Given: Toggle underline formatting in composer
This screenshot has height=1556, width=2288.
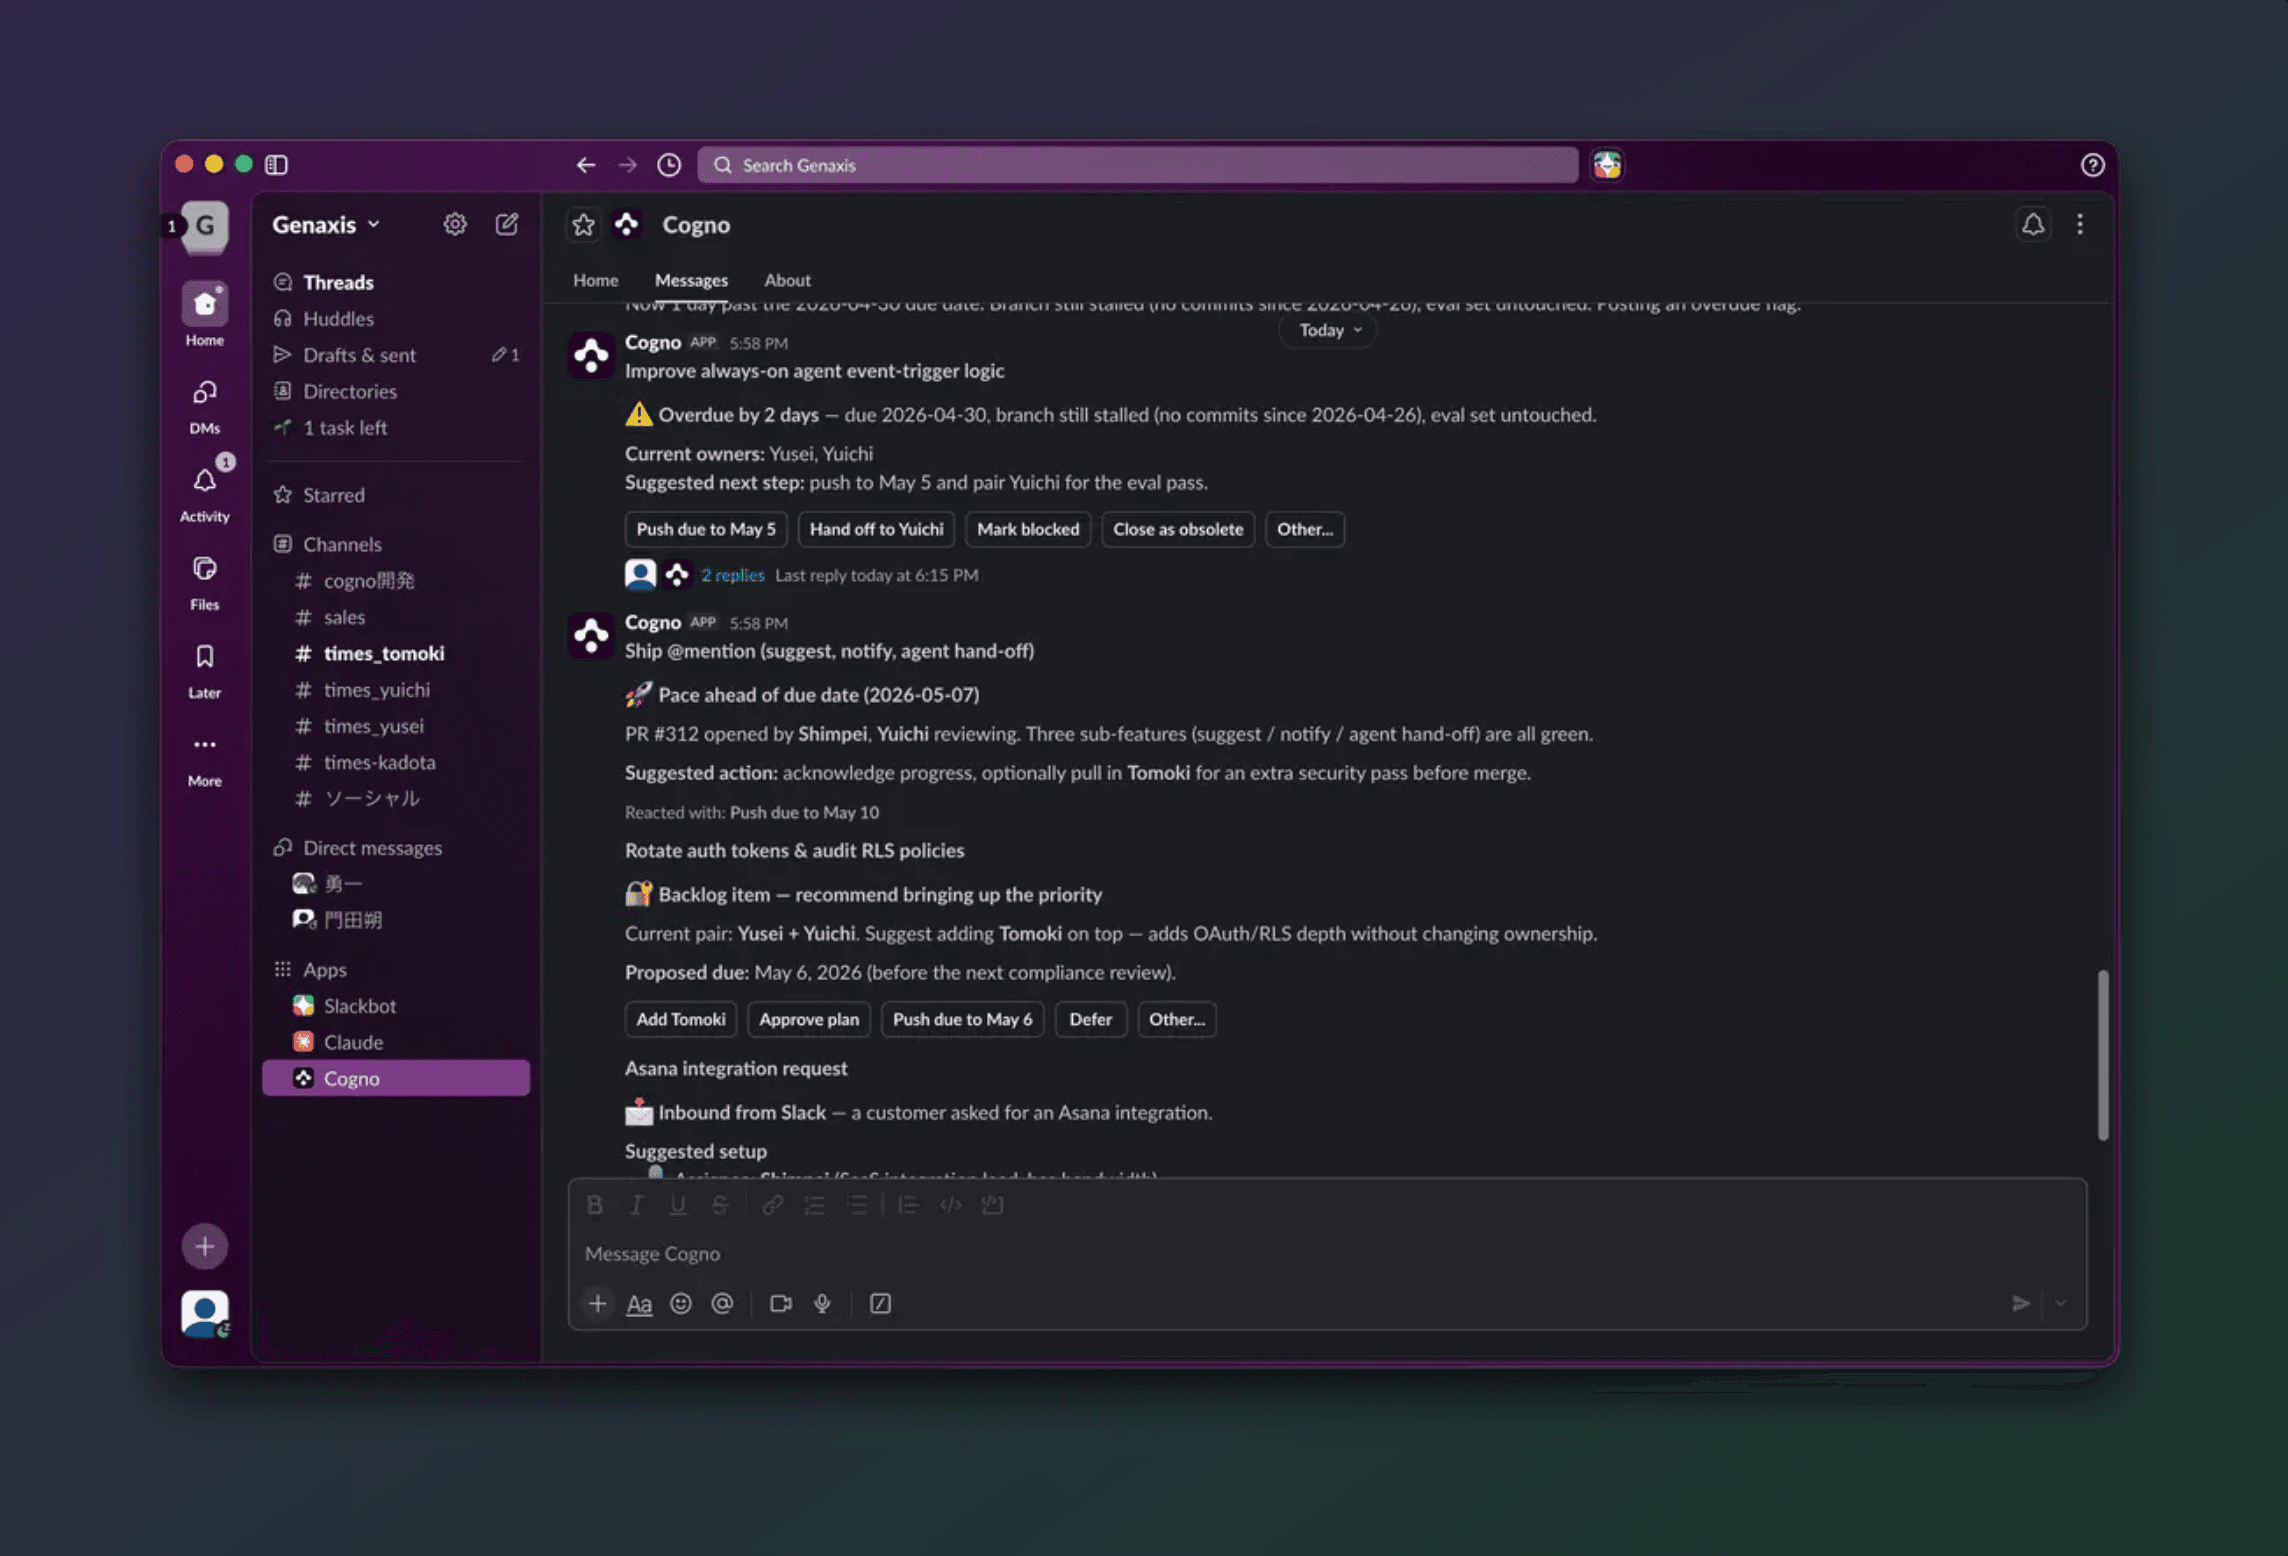Looking at the screenshot, I should (x=678, y=1205).
